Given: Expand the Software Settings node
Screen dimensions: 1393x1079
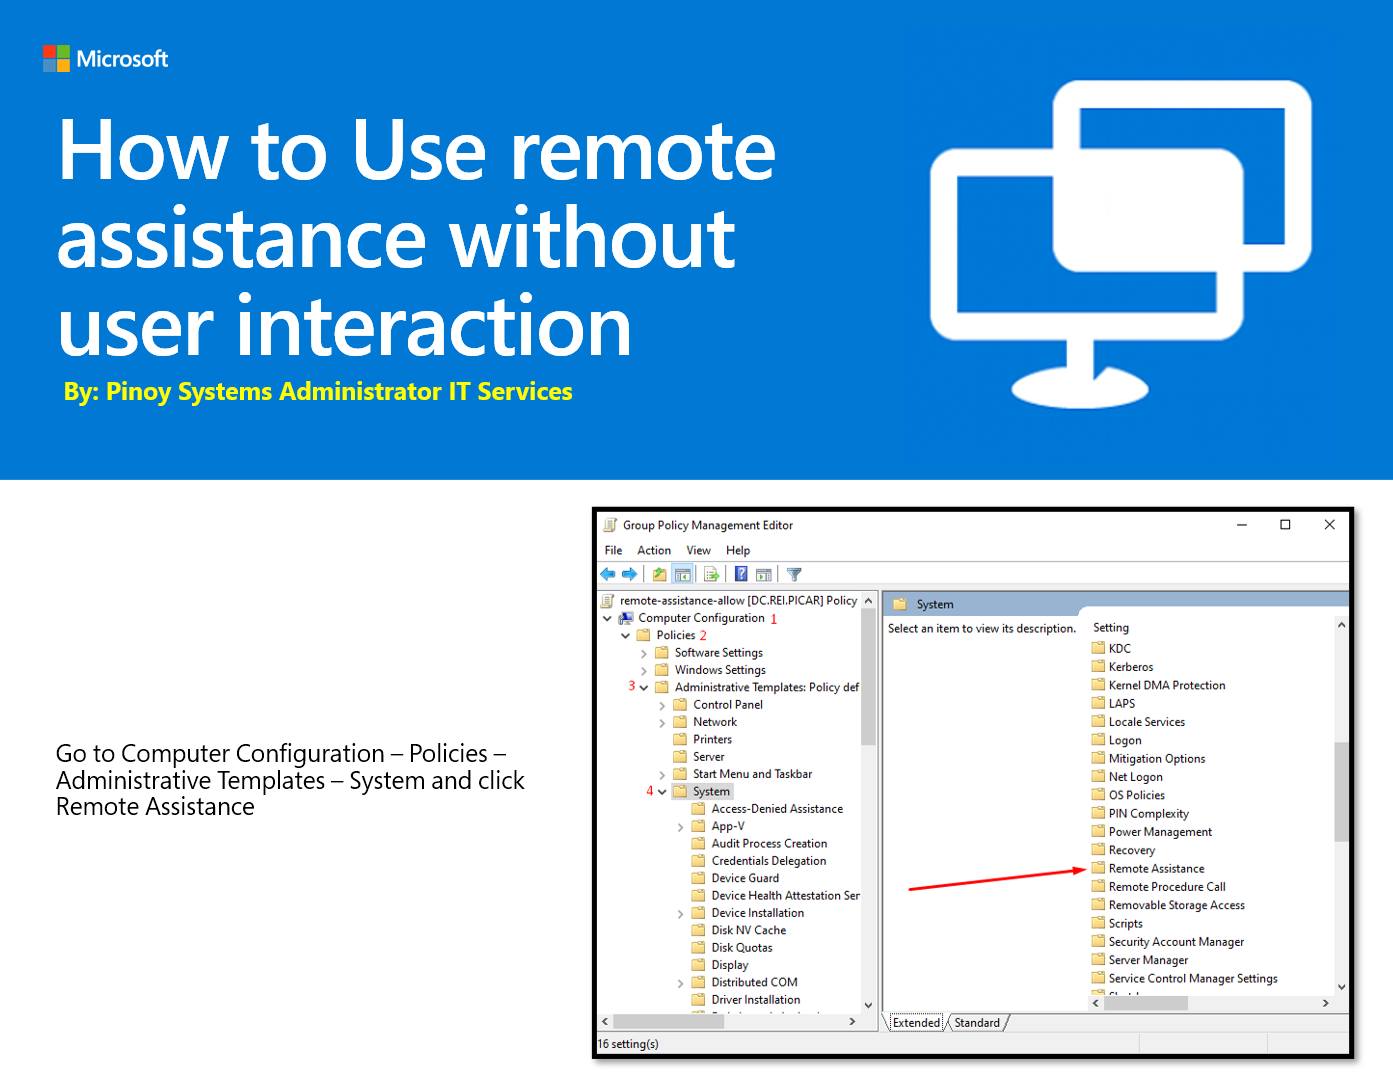Looking at the screenshot, I should point(644,653).
